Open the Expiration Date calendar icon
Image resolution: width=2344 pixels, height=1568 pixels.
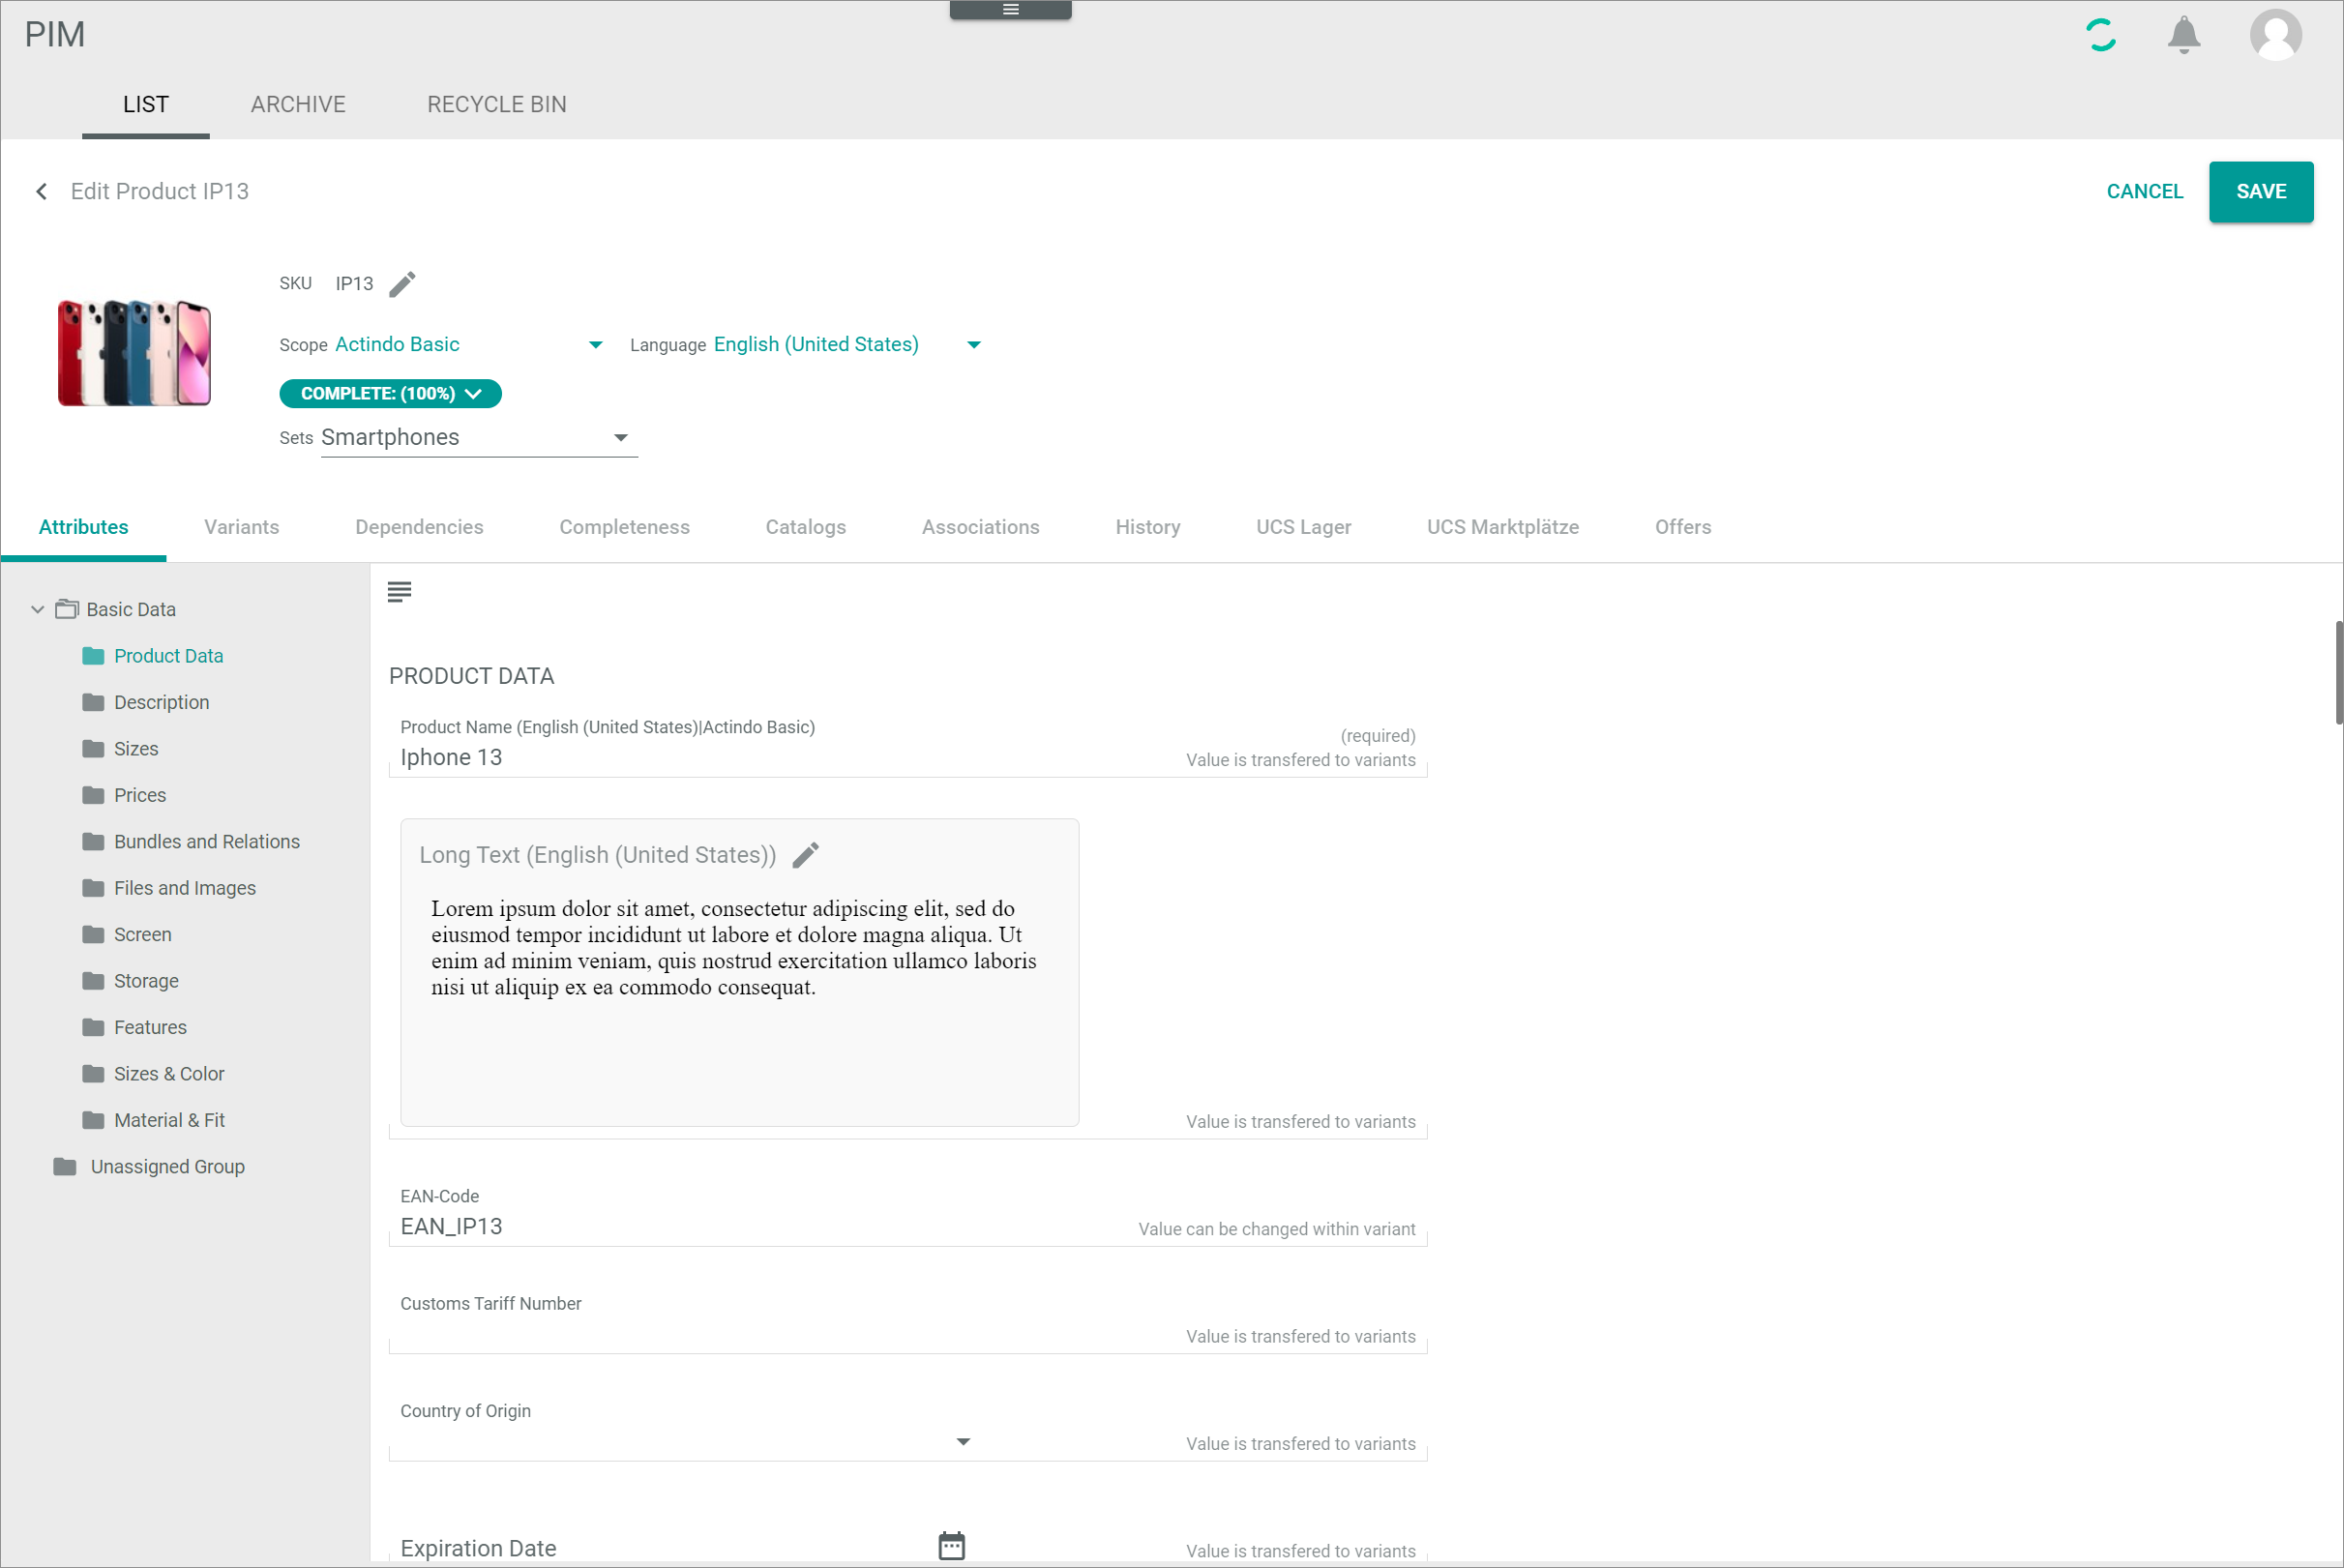tap(952, 1545)
